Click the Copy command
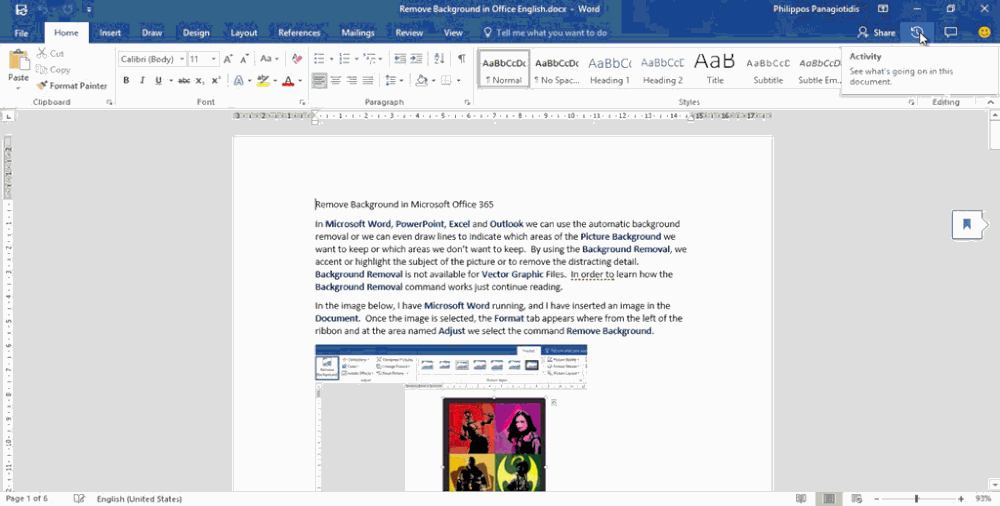1000x506 pixels. 53,70
